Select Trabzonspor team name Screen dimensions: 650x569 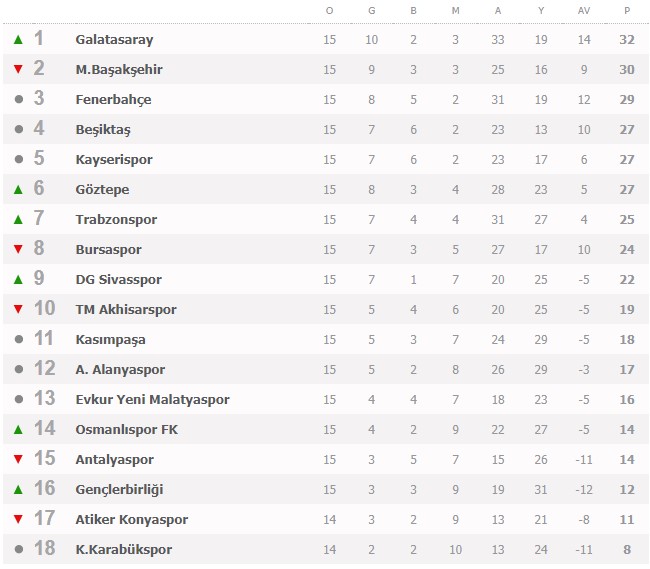coord(116,220)
